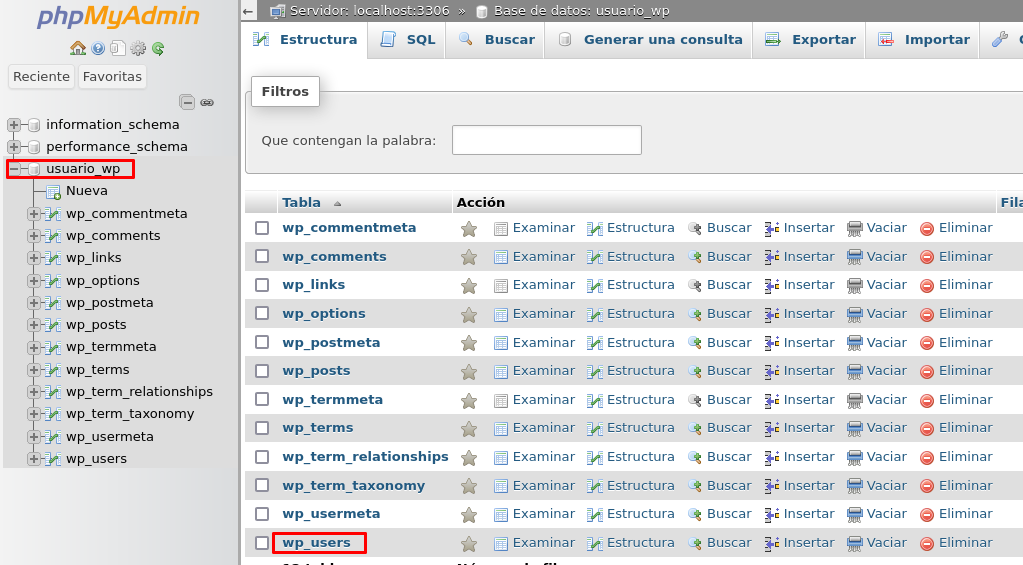The width and height of the screenshot is (1023, 565).
Task: Open the phpMyAdmin documentation help icon
Action: point(98,48)
